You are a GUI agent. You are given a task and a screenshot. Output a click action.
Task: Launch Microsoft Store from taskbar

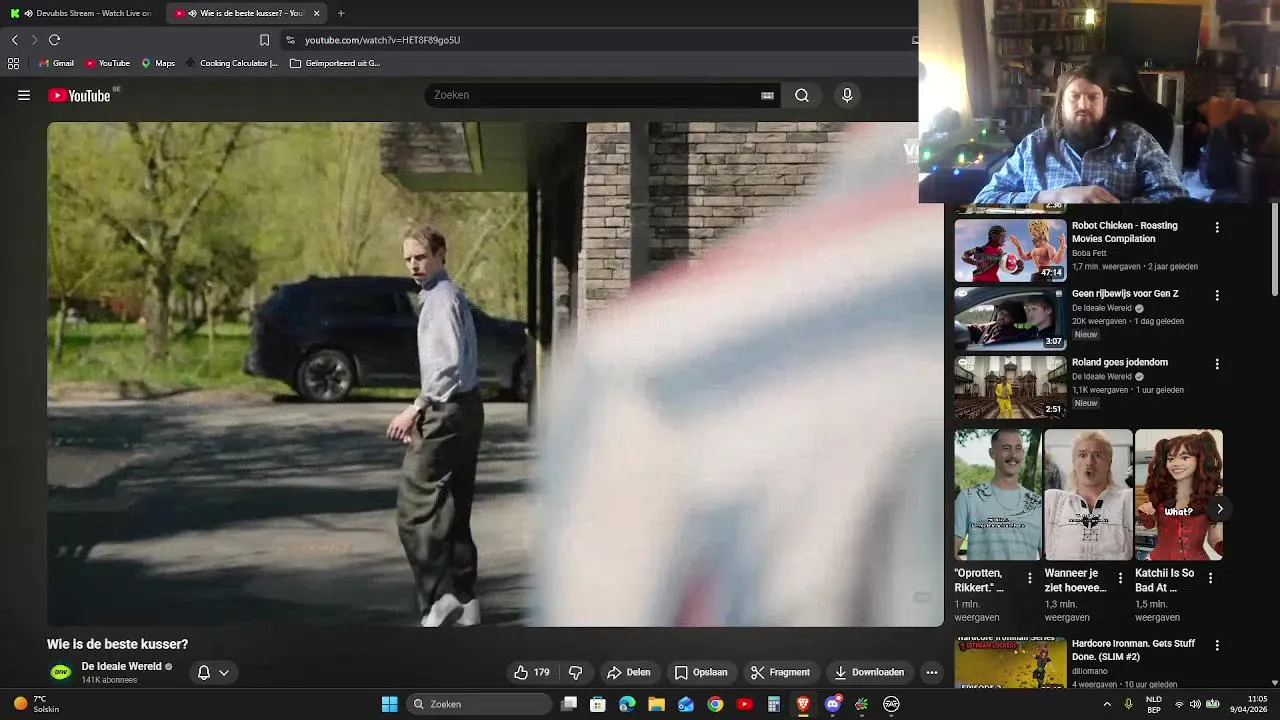[x=598, y=704]
